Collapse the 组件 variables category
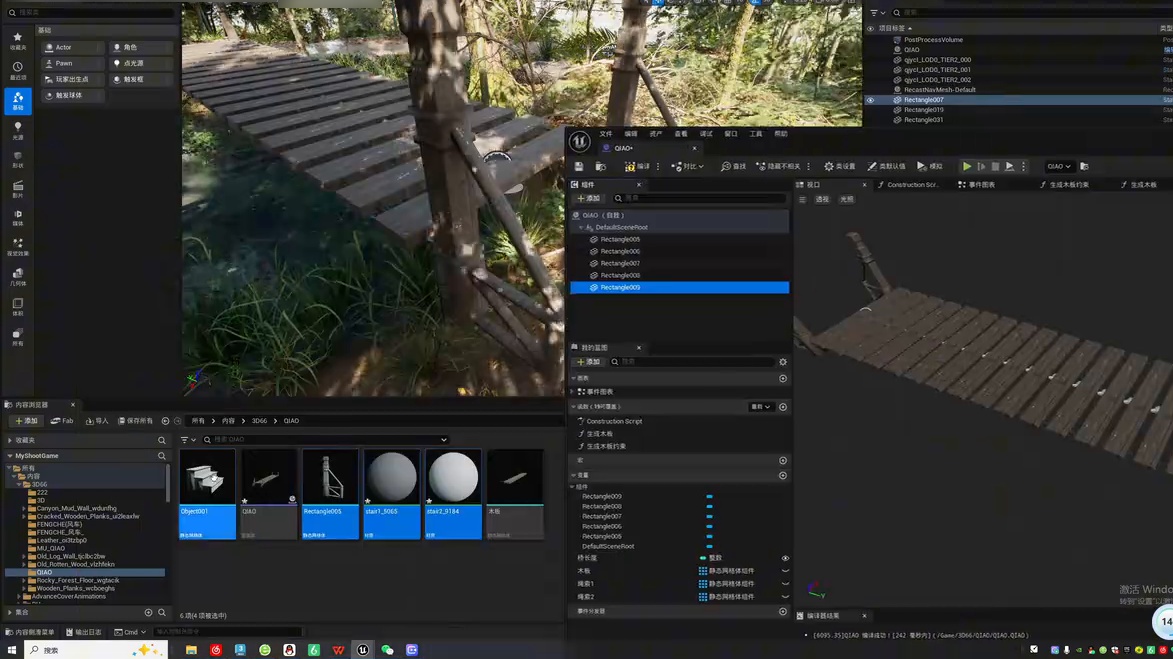The width and height of the screenshot is (1173, 659). (x=573, y=487)
